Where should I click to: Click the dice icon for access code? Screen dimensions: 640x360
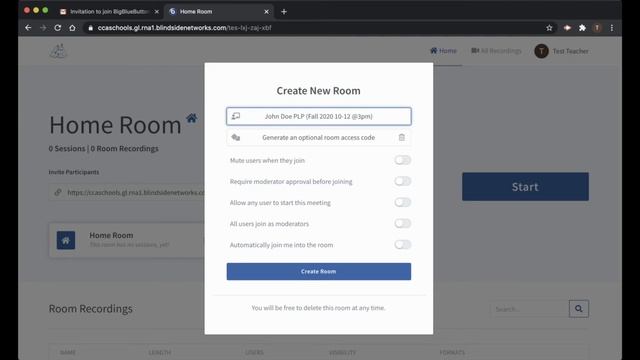pos(236,138)
